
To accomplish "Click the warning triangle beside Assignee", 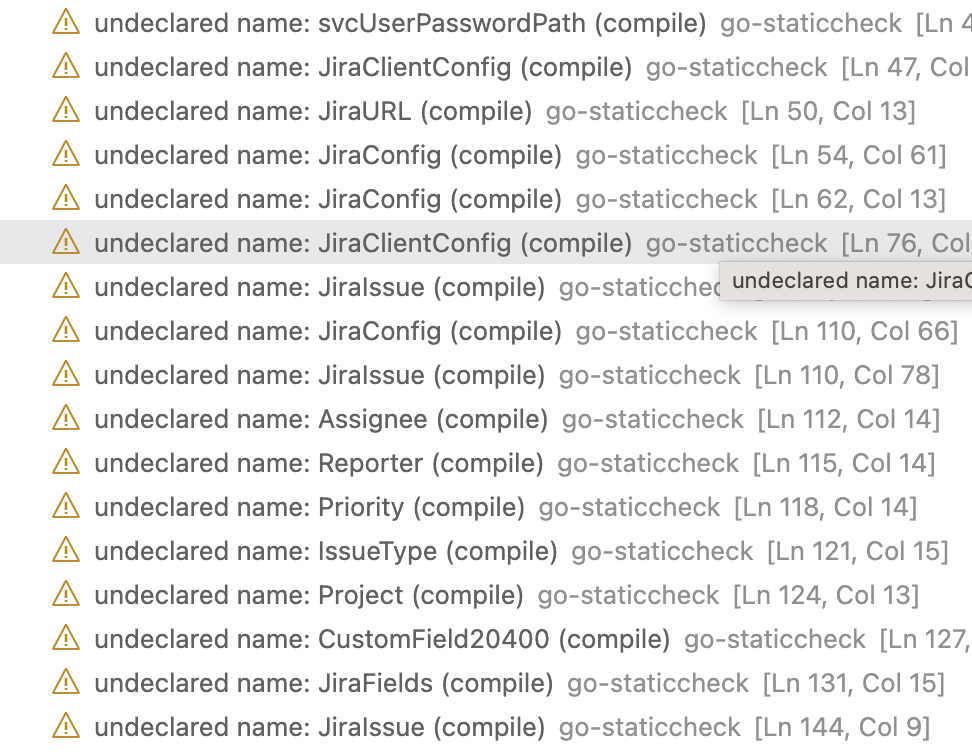I will (x=65, y=419).
